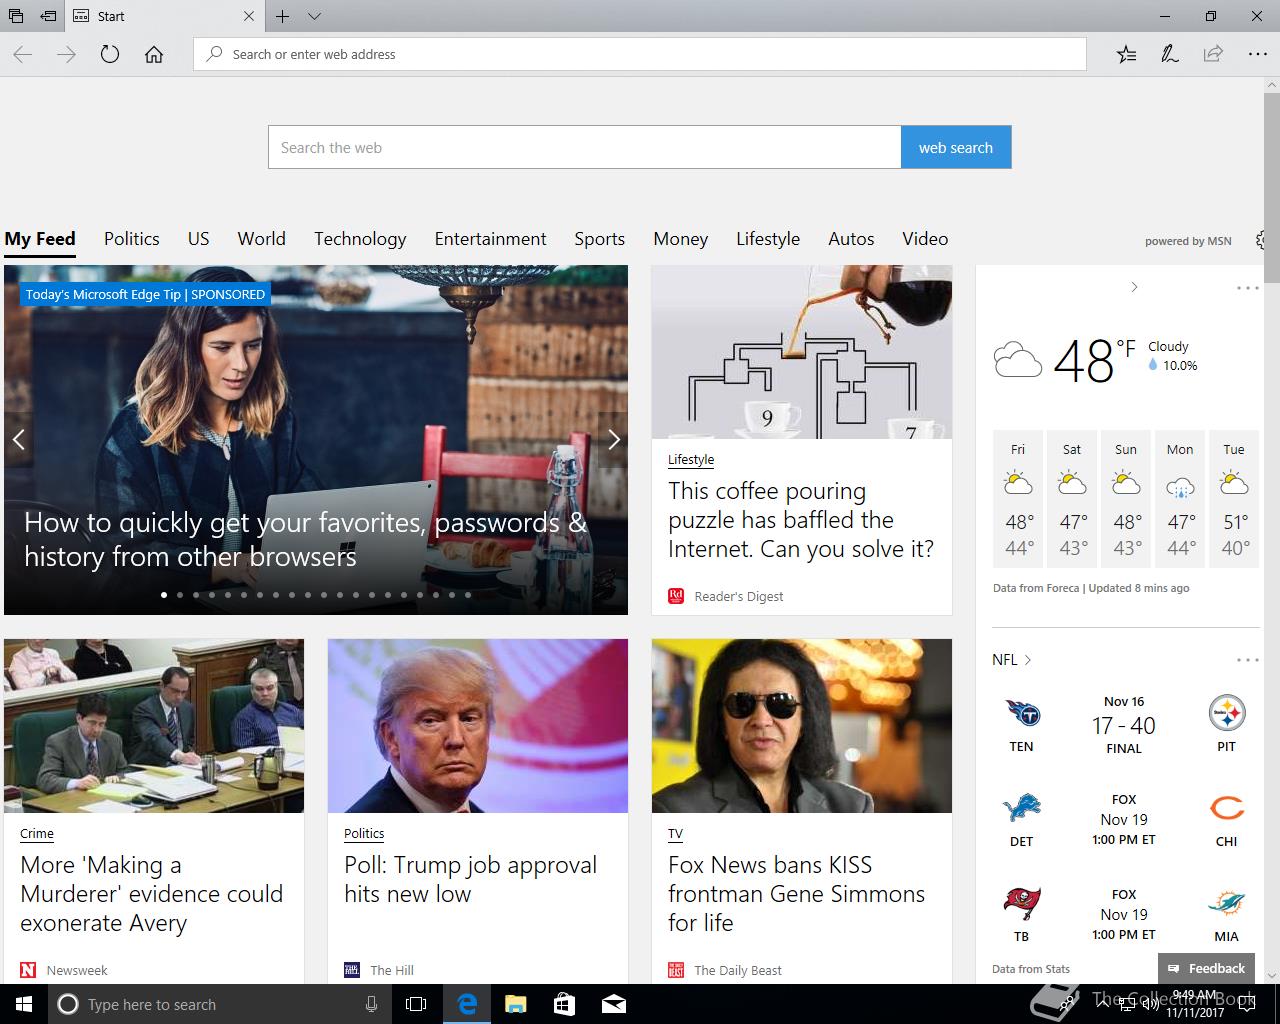Image resolution: width=1280 pixels, height=1024 pixels.
Task: Show previous carousel slide
Action: click(18, 439)
